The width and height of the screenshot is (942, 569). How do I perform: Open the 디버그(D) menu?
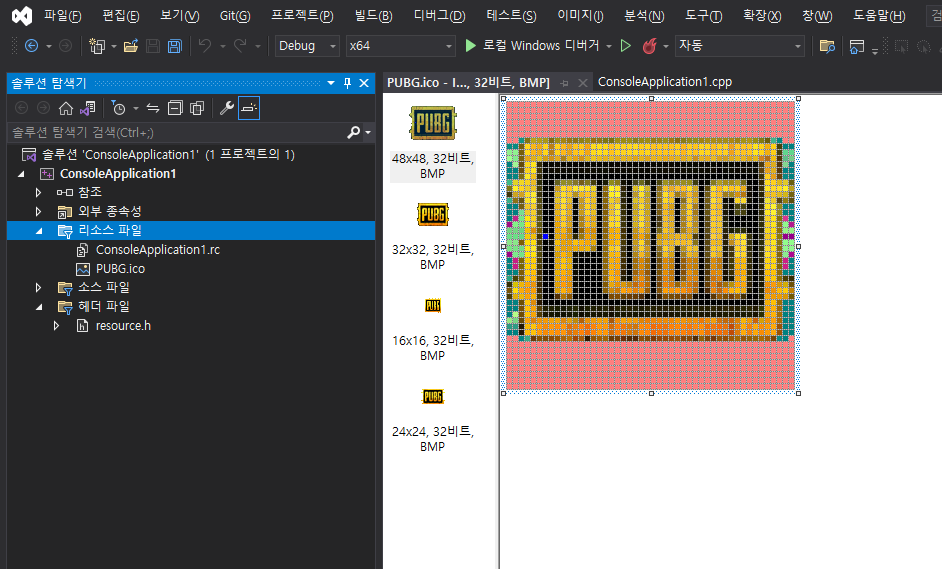[x=440, y=16]
